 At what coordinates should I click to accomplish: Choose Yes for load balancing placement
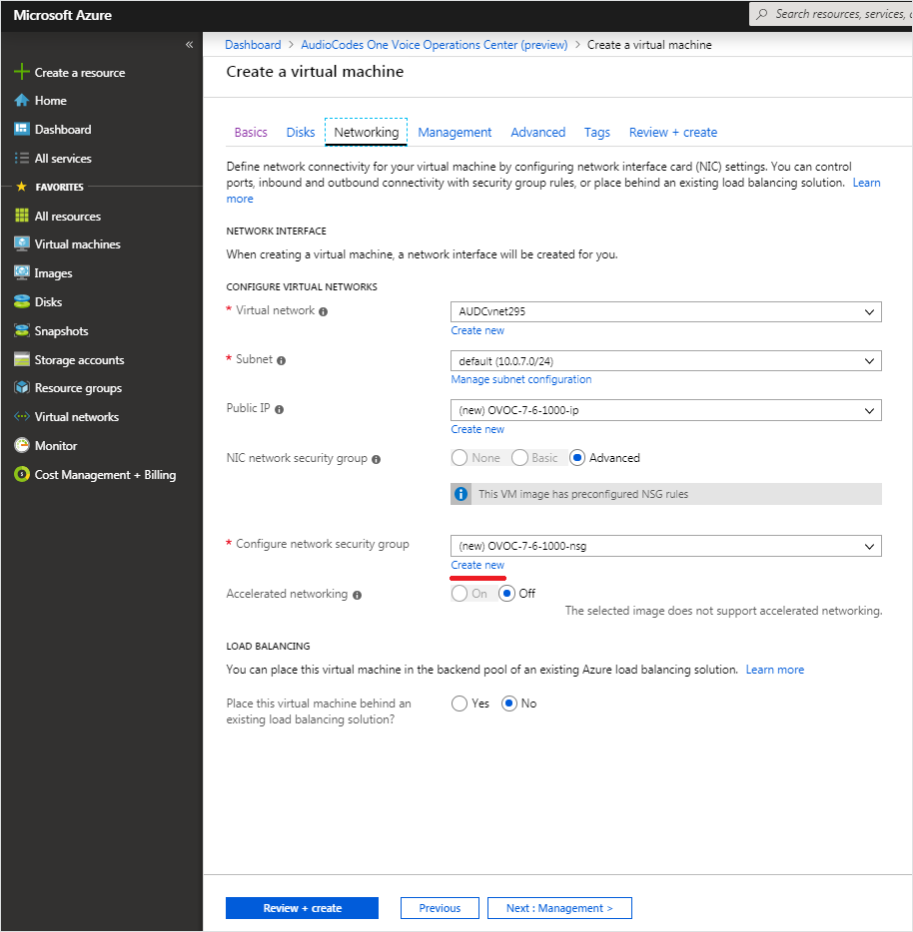click(459, 703)
